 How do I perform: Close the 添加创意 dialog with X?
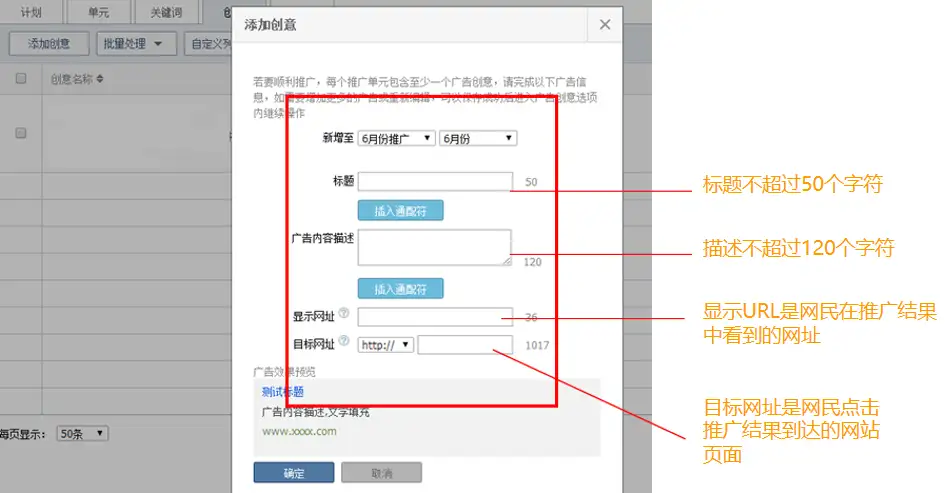pos(605,25)
